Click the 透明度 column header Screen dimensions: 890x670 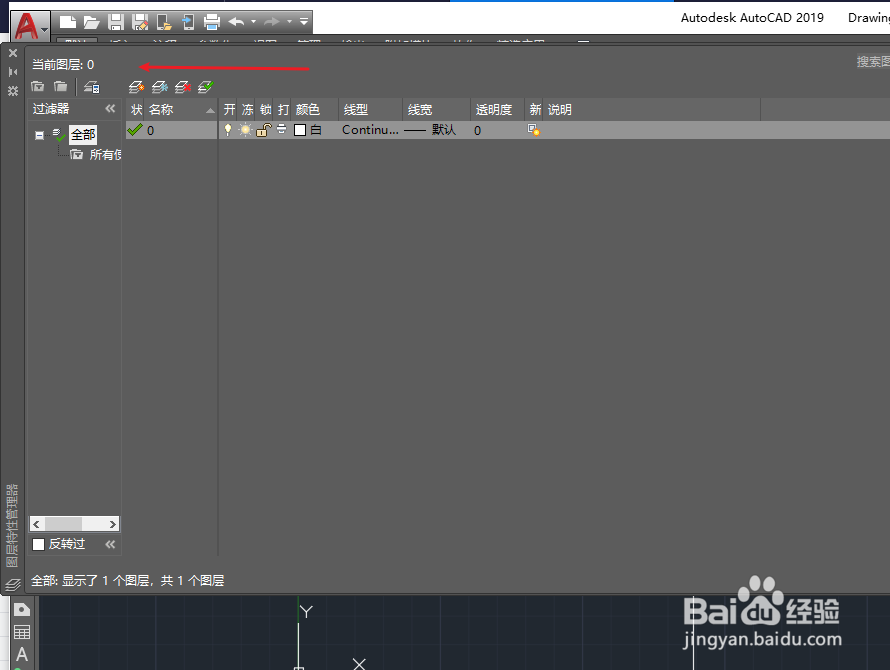(x=497, y=110)
